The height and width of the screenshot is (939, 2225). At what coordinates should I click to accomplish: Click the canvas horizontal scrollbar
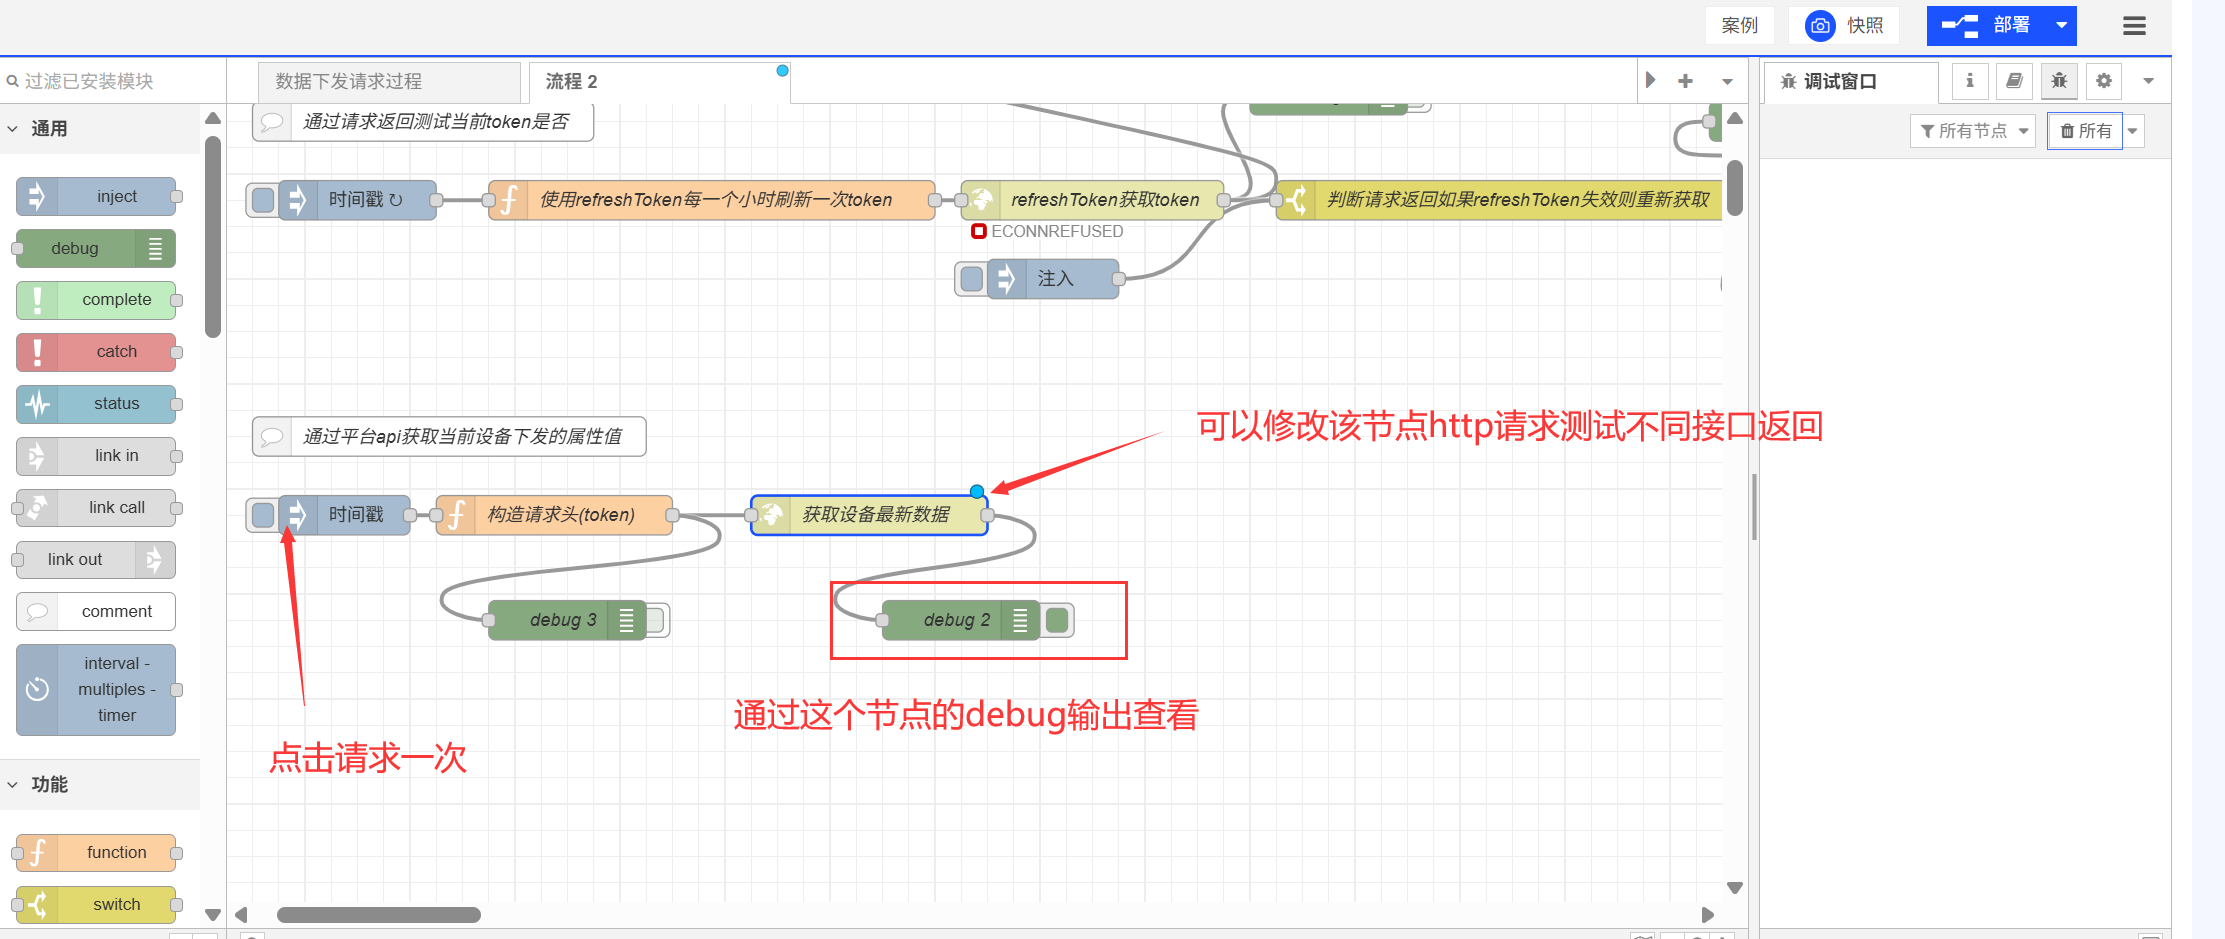379,915
